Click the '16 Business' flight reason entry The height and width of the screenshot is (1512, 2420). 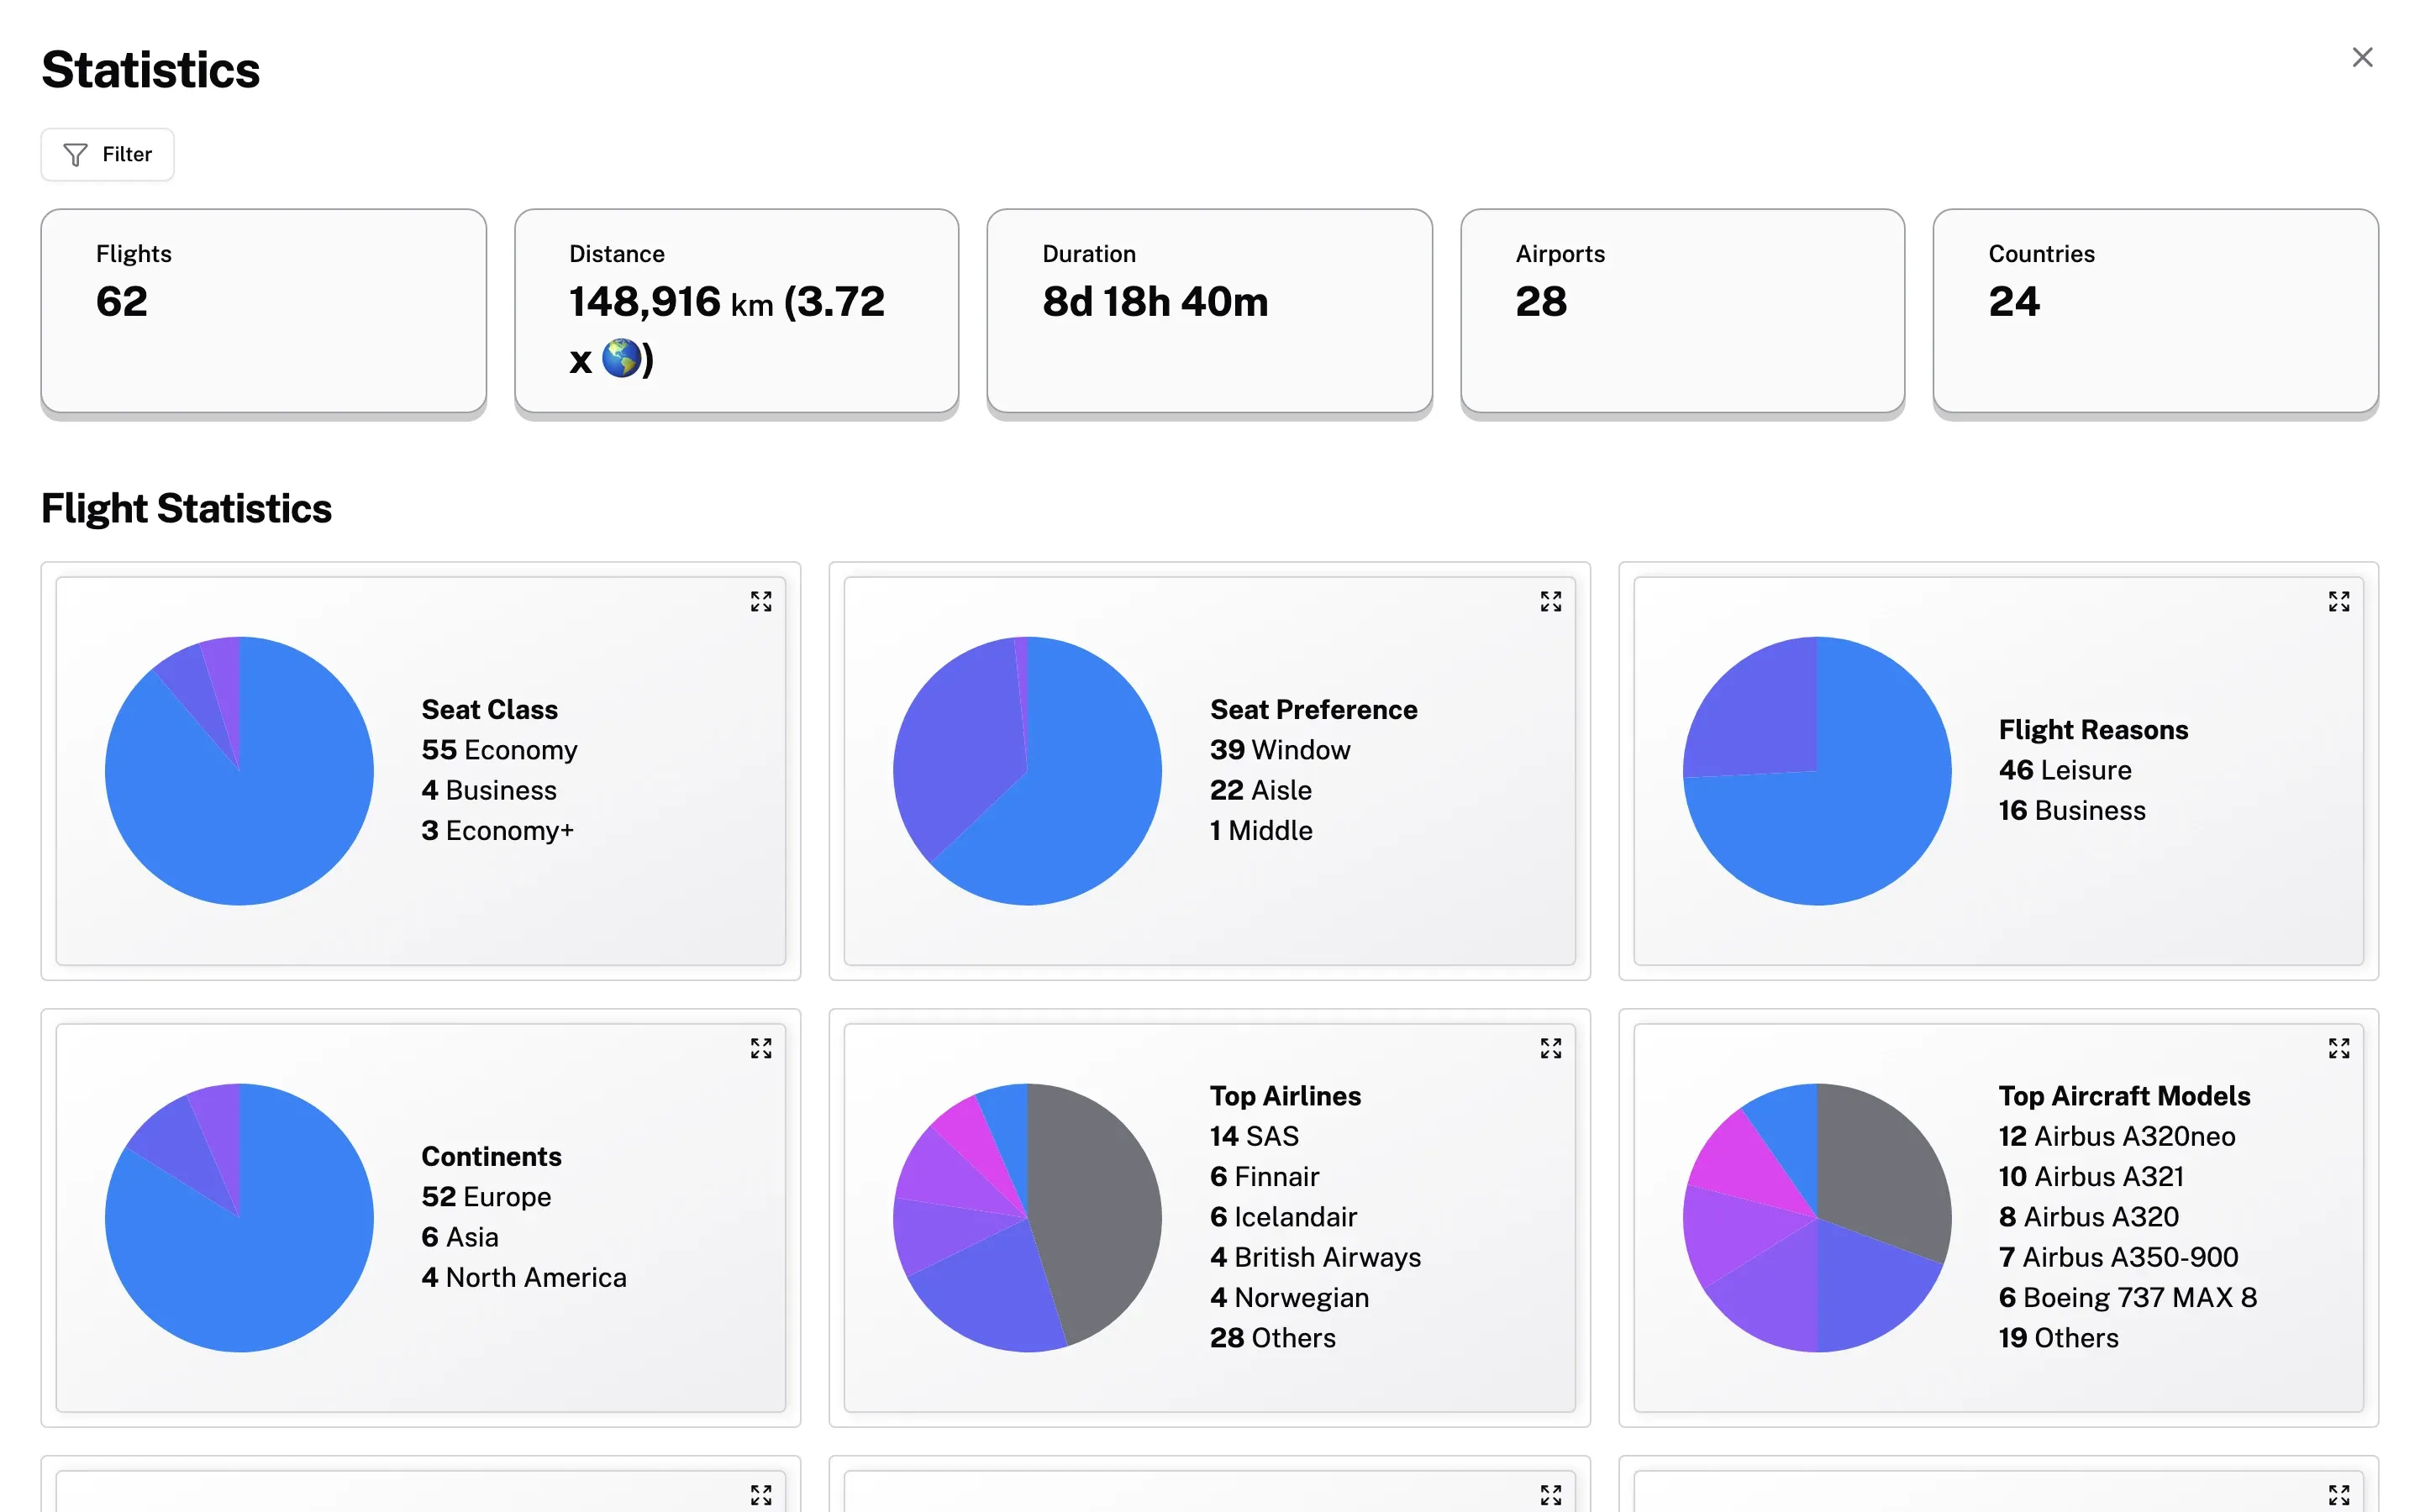(x=2072, y=810)
